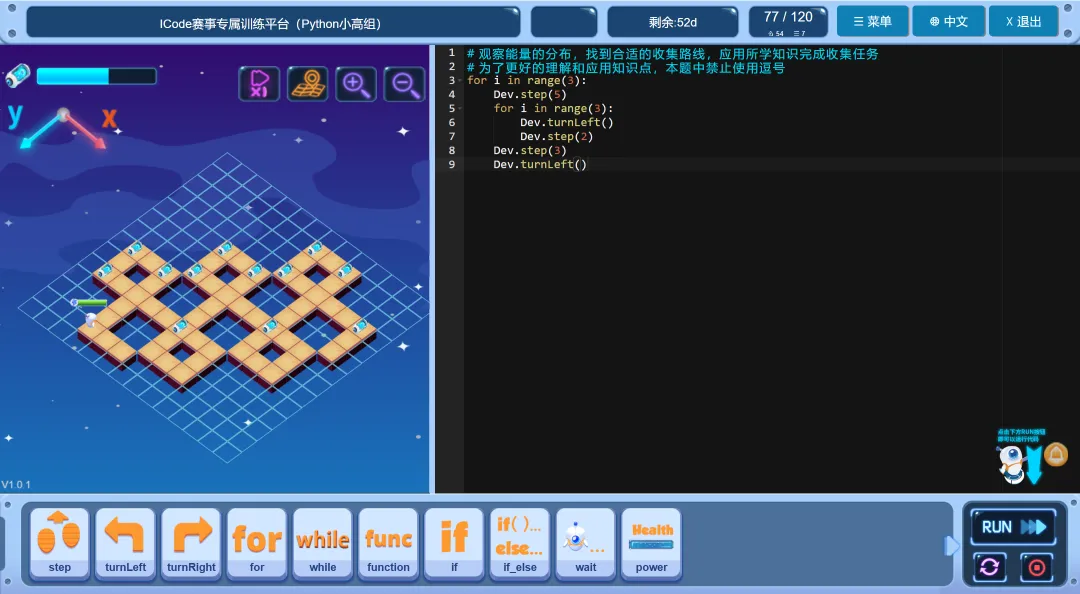Viewport: 1080px width, 594px height.
Task: Toggle the x1 playback speed button
Action: pyautogui.click(x=259, y=84)
